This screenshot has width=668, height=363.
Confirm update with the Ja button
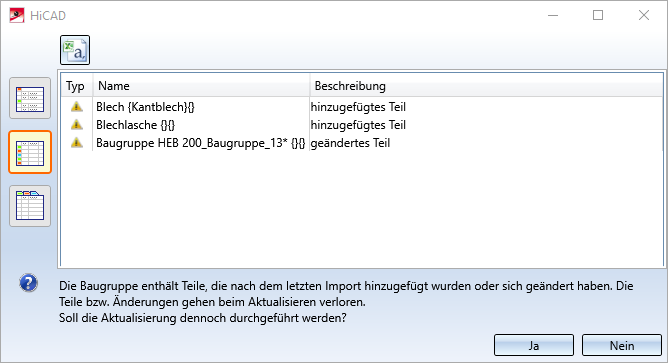coord(534,345)
